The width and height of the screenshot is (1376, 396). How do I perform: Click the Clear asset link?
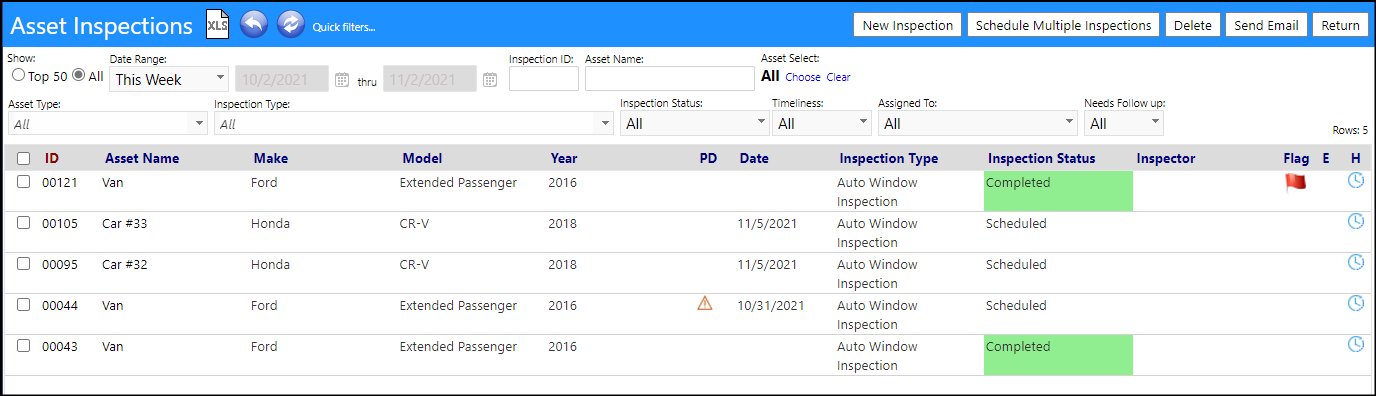coord(838,77)
